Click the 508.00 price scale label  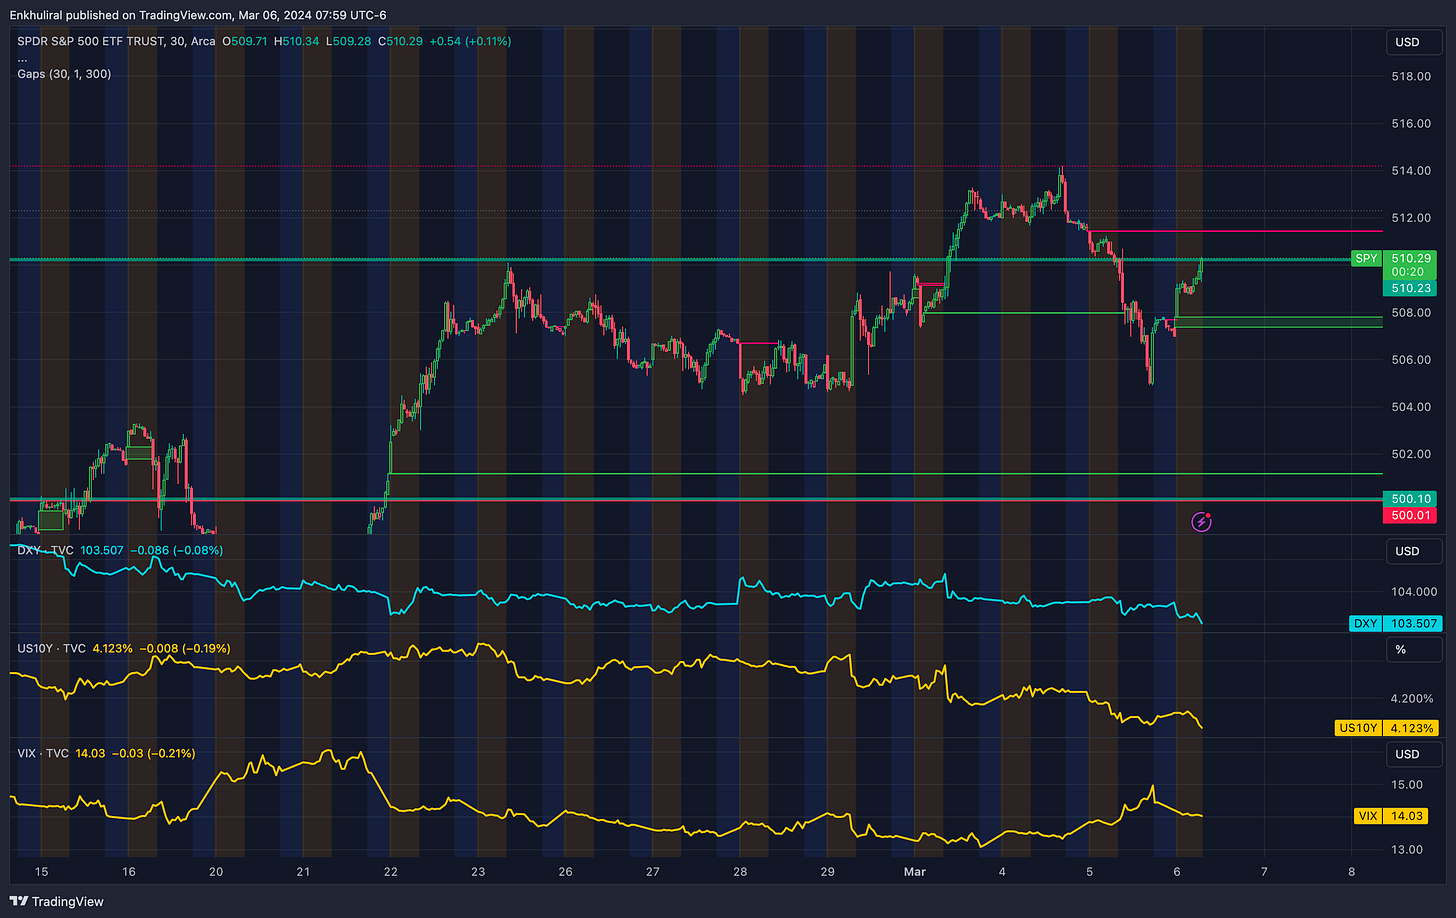click(x=1411, y=313)
